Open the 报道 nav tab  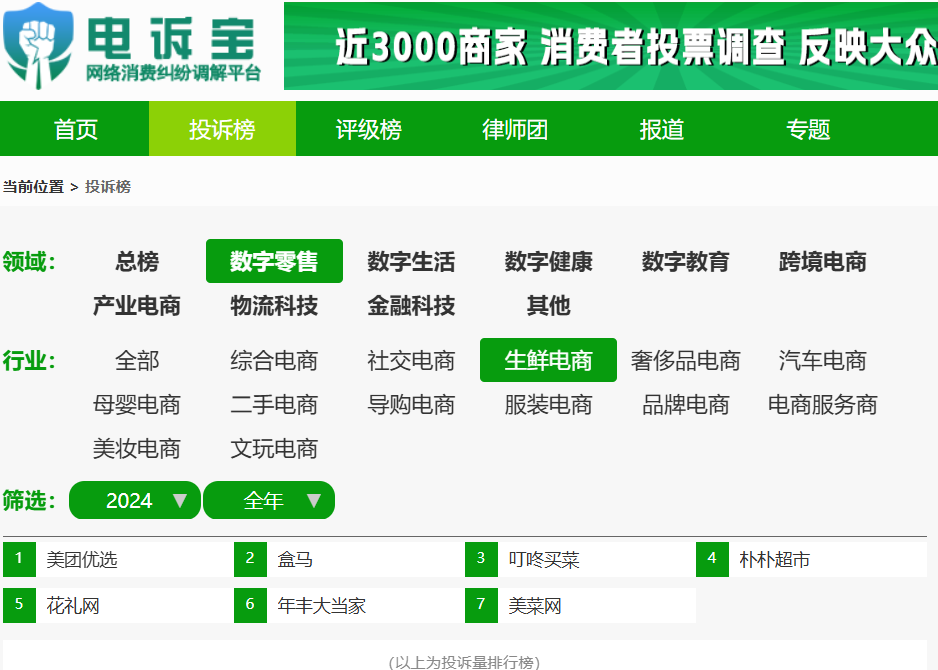point(662,129)
